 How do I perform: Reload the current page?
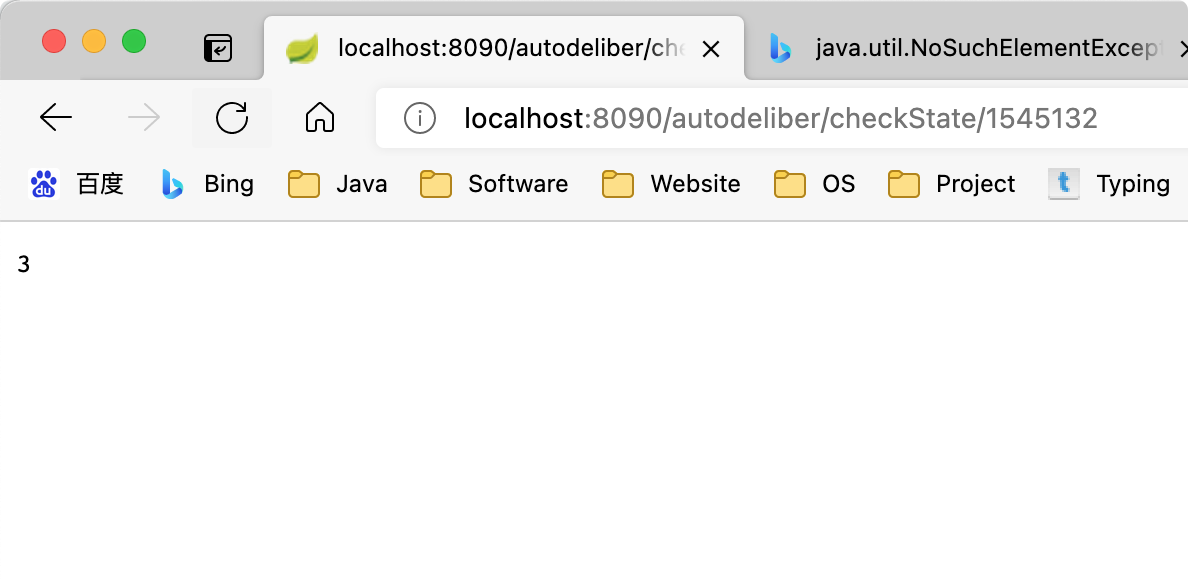[x=232, y=118]
